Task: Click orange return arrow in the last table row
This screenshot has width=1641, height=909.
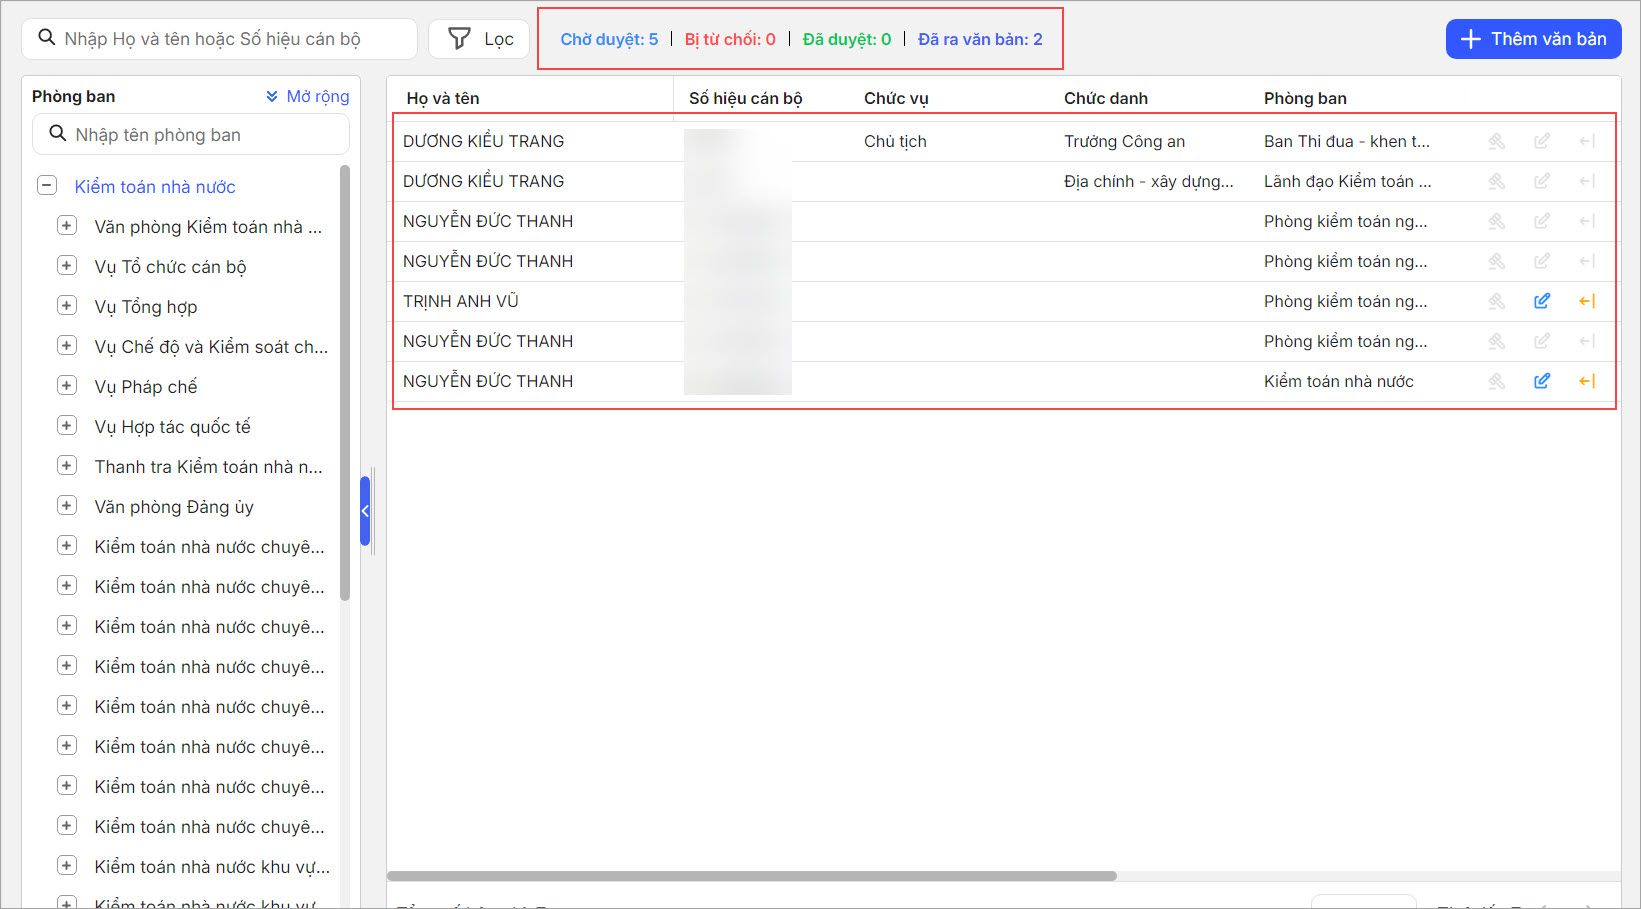Action: 1586,381
